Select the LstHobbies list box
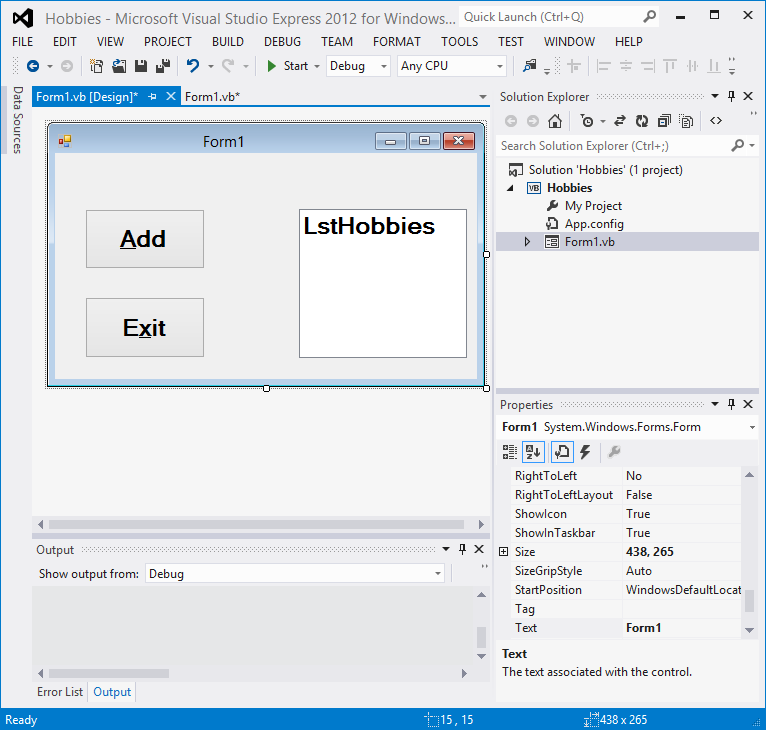The width and height of the screenshot is (766, 730). tap(383, 283)
